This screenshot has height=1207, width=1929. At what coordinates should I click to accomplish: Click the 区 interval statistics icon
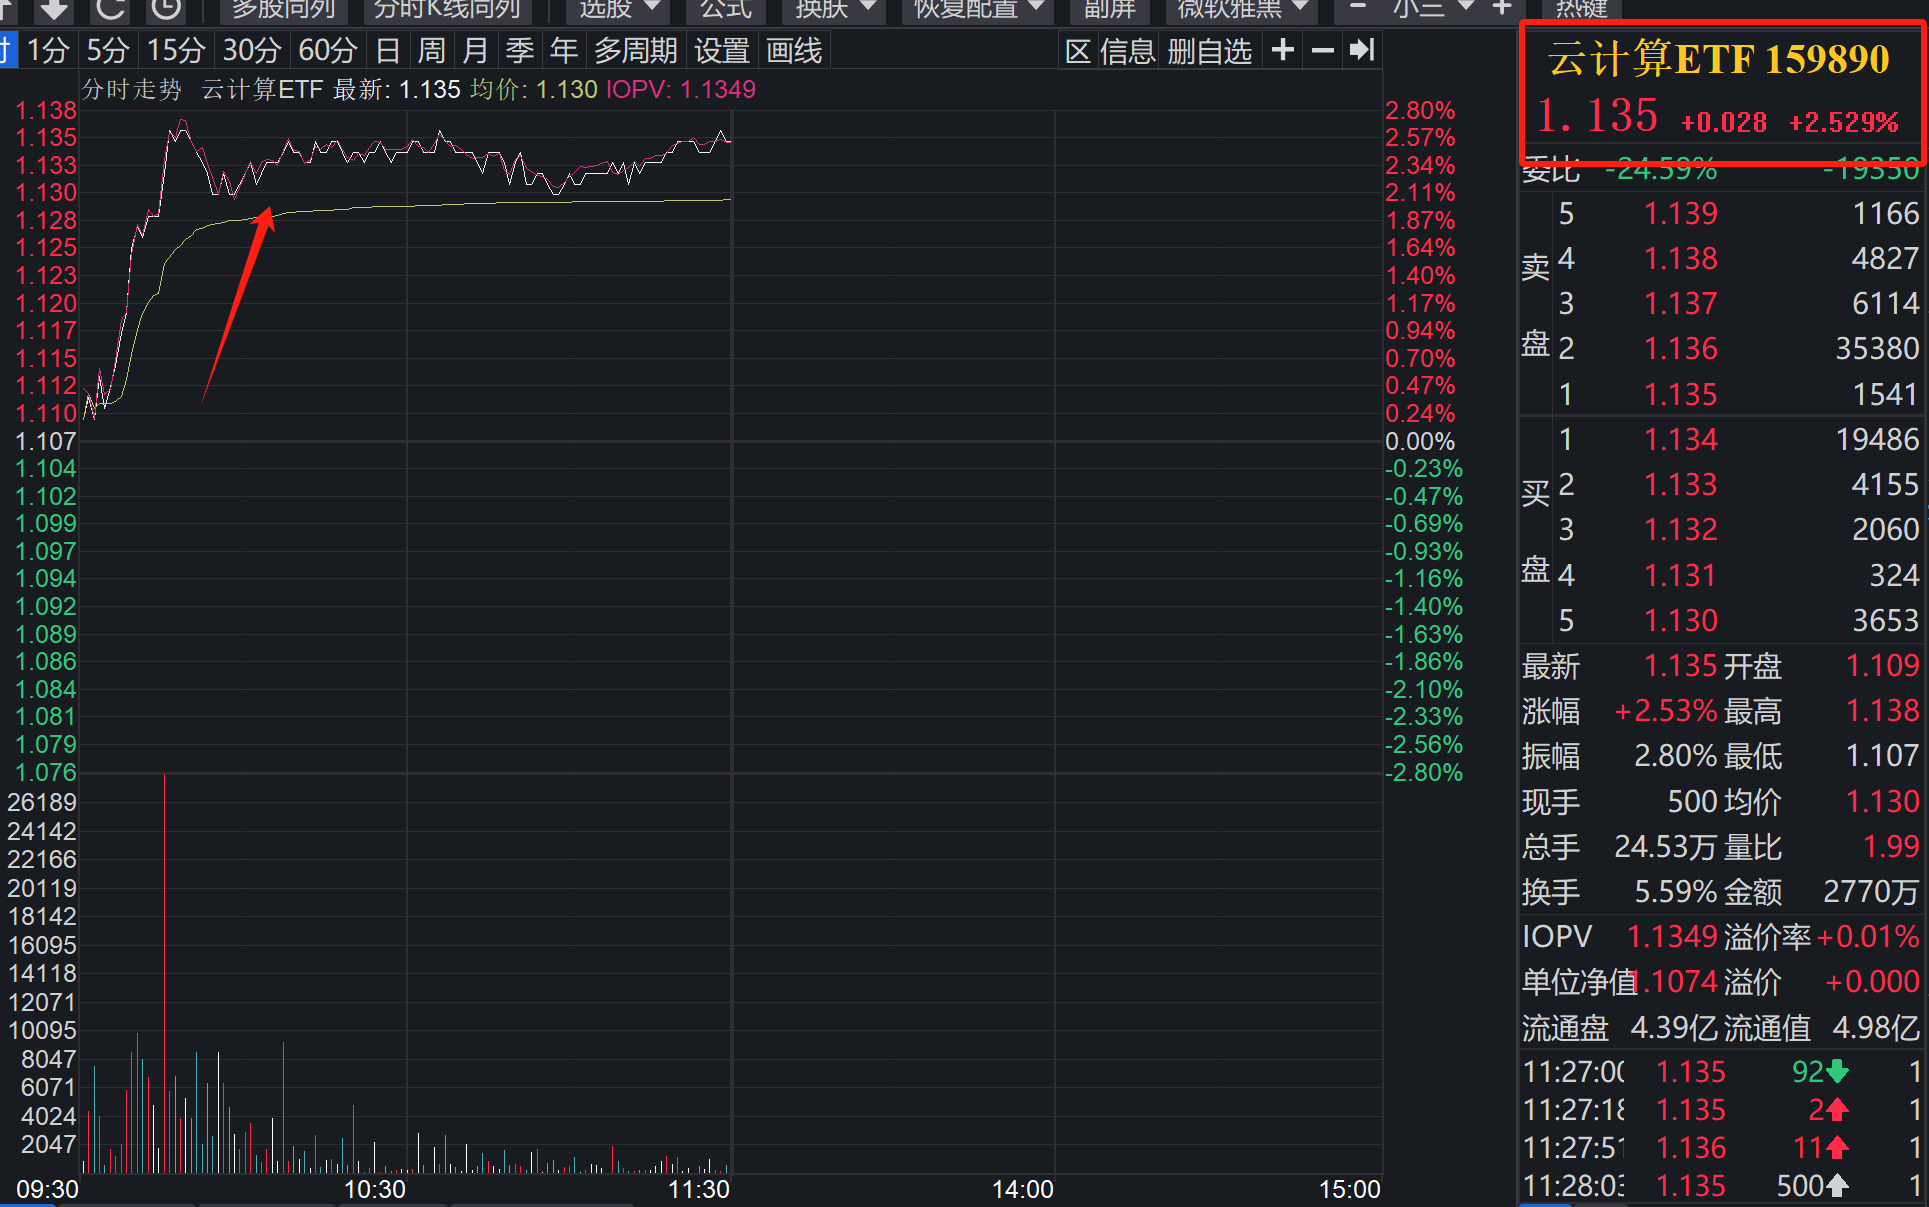(x=1077, y=51)
